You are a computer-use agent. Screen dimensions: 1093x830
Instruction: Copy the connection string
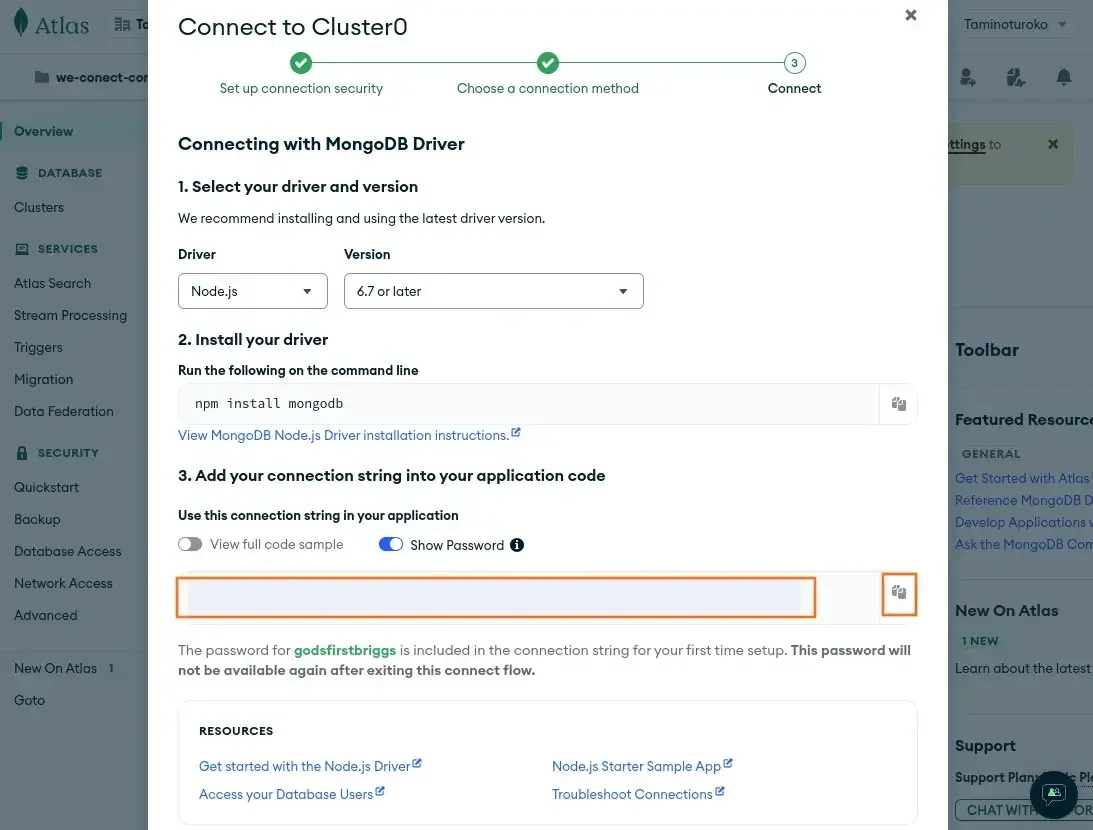(x=898, y=593)
